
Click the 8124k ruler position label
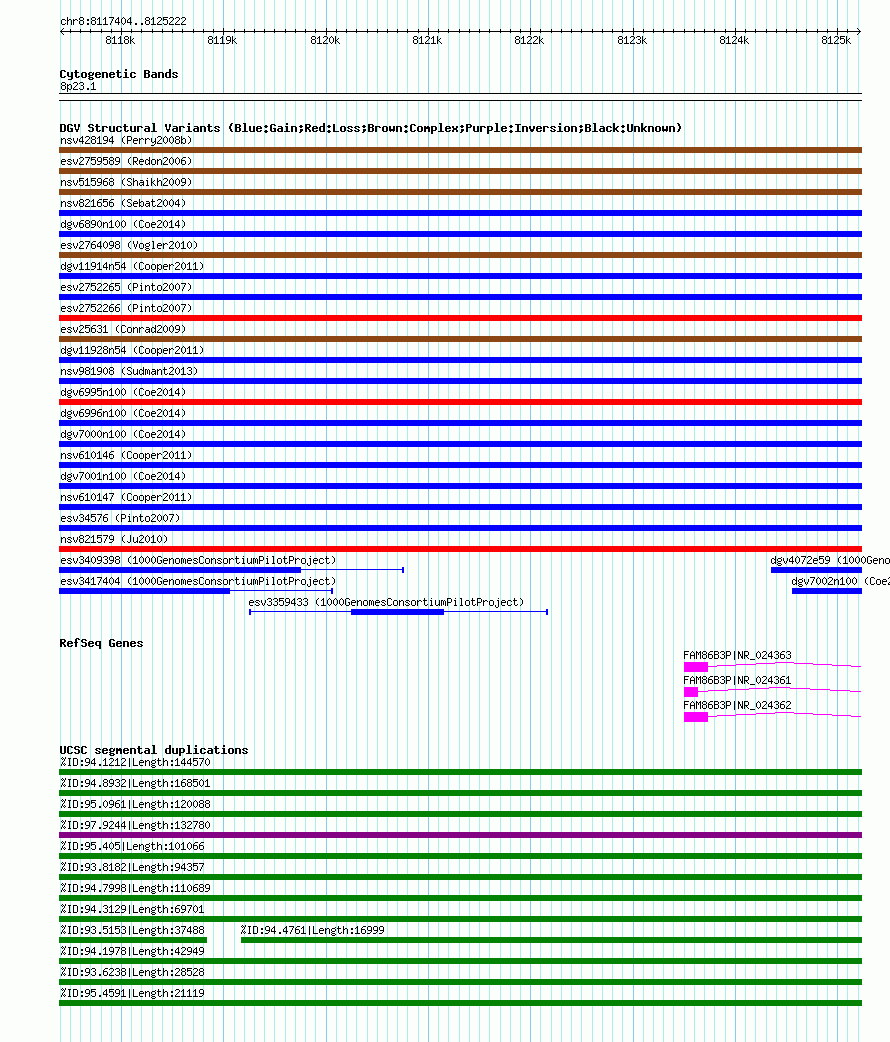tap(734, 41)
